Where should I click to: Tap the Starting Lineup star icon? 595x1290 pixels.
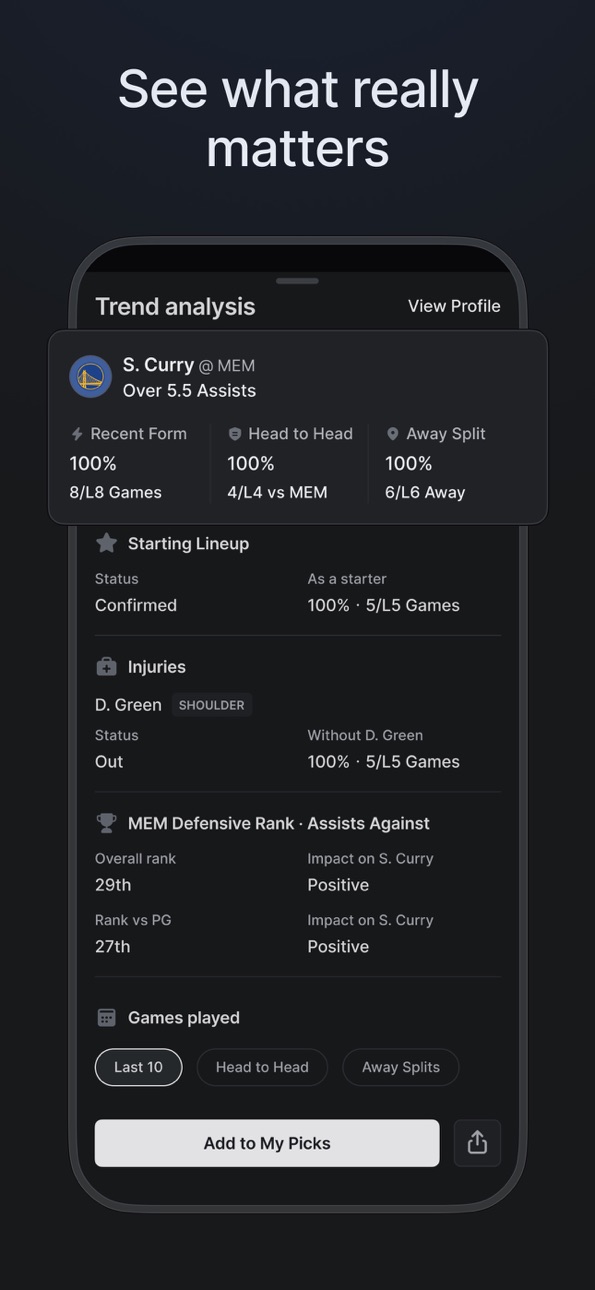(x=106, y=543)
